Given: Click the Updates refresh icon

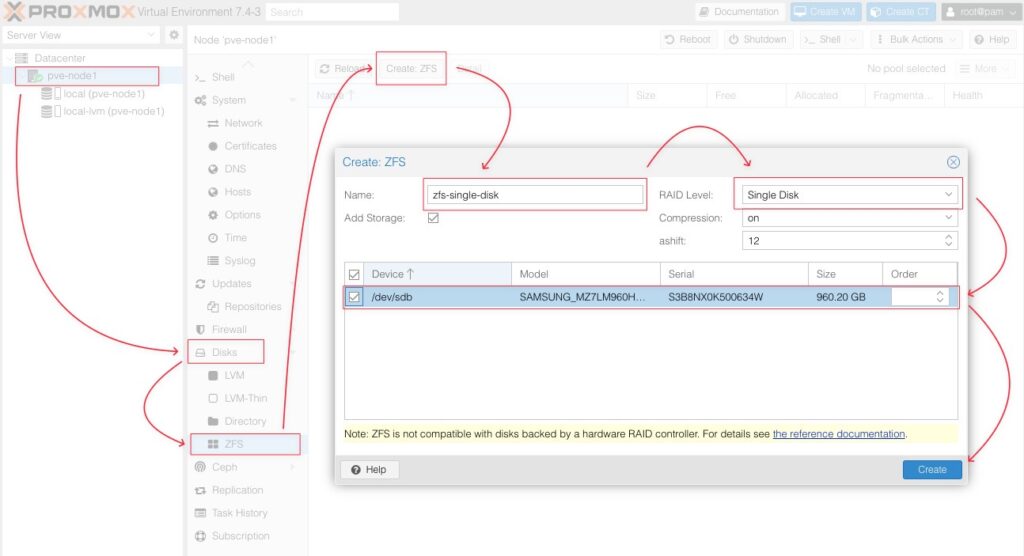Looking at the screenshot, I should tap(200, 284).
